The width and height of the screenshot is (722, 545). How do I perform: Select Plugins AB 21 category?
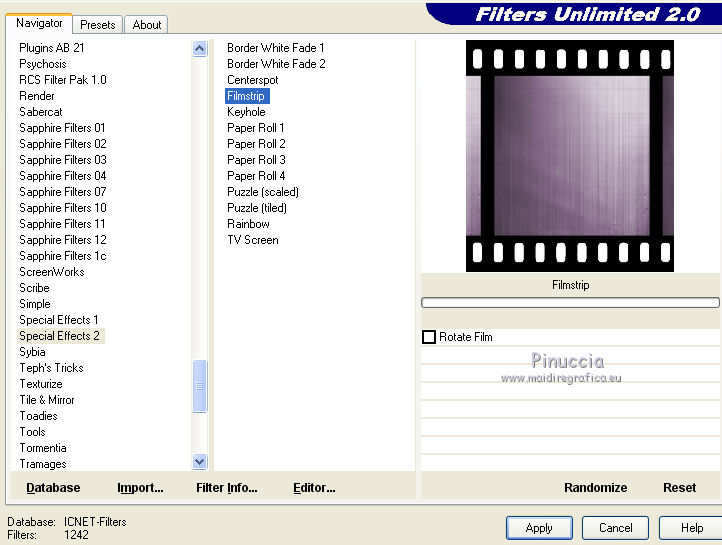52,48
